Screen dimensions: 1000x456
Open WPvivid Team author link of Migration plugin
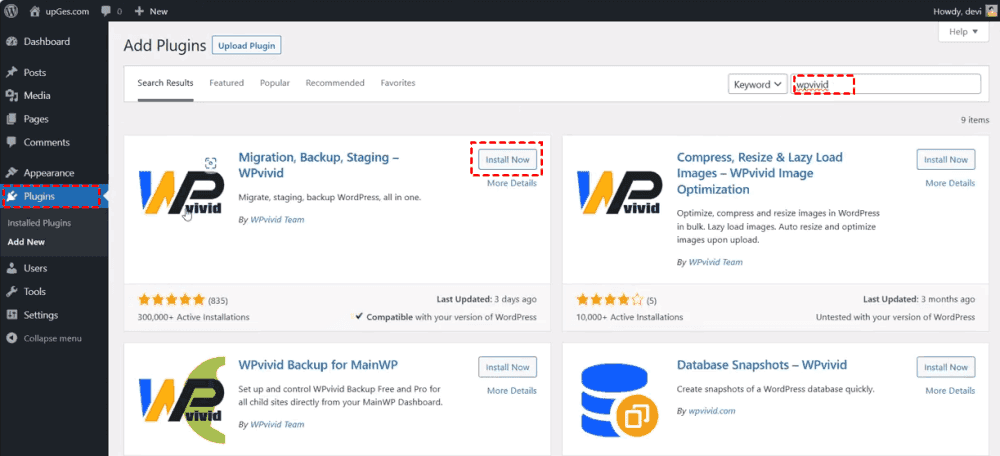(277, 219)
